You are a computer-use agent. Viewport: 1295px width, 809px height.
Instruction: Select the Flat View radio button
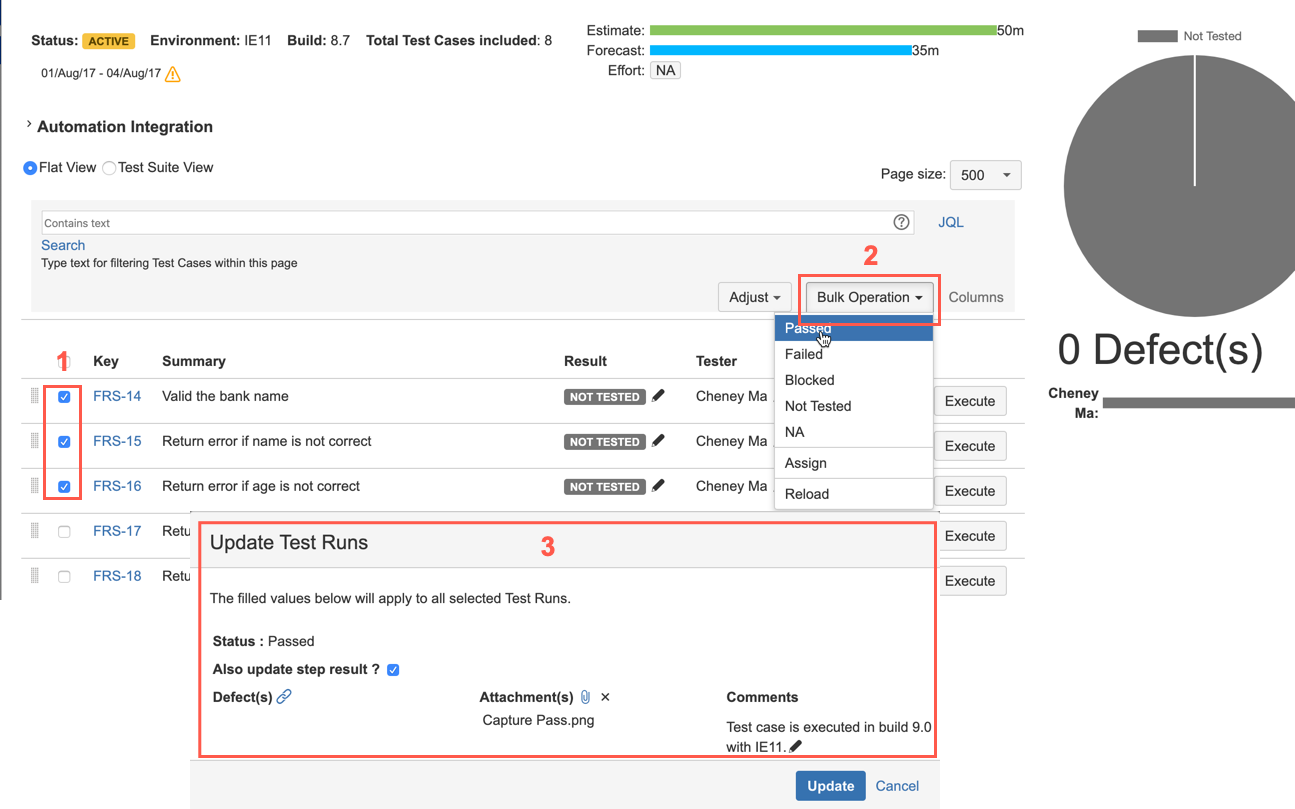tap(30, 168)
